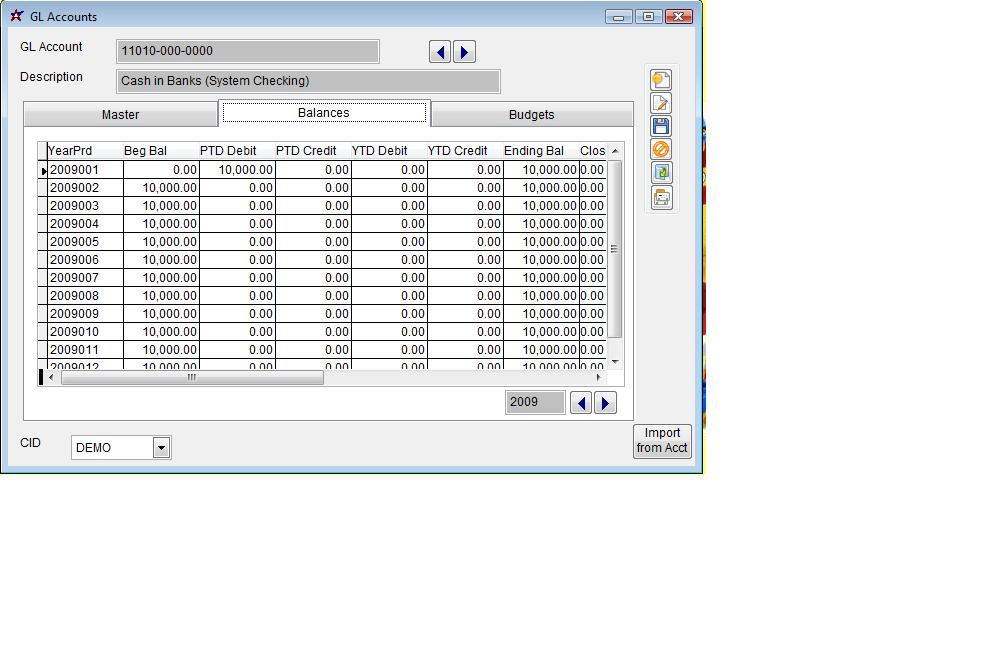Click the grid's vertical scroll down arrow

click(615, 361)
